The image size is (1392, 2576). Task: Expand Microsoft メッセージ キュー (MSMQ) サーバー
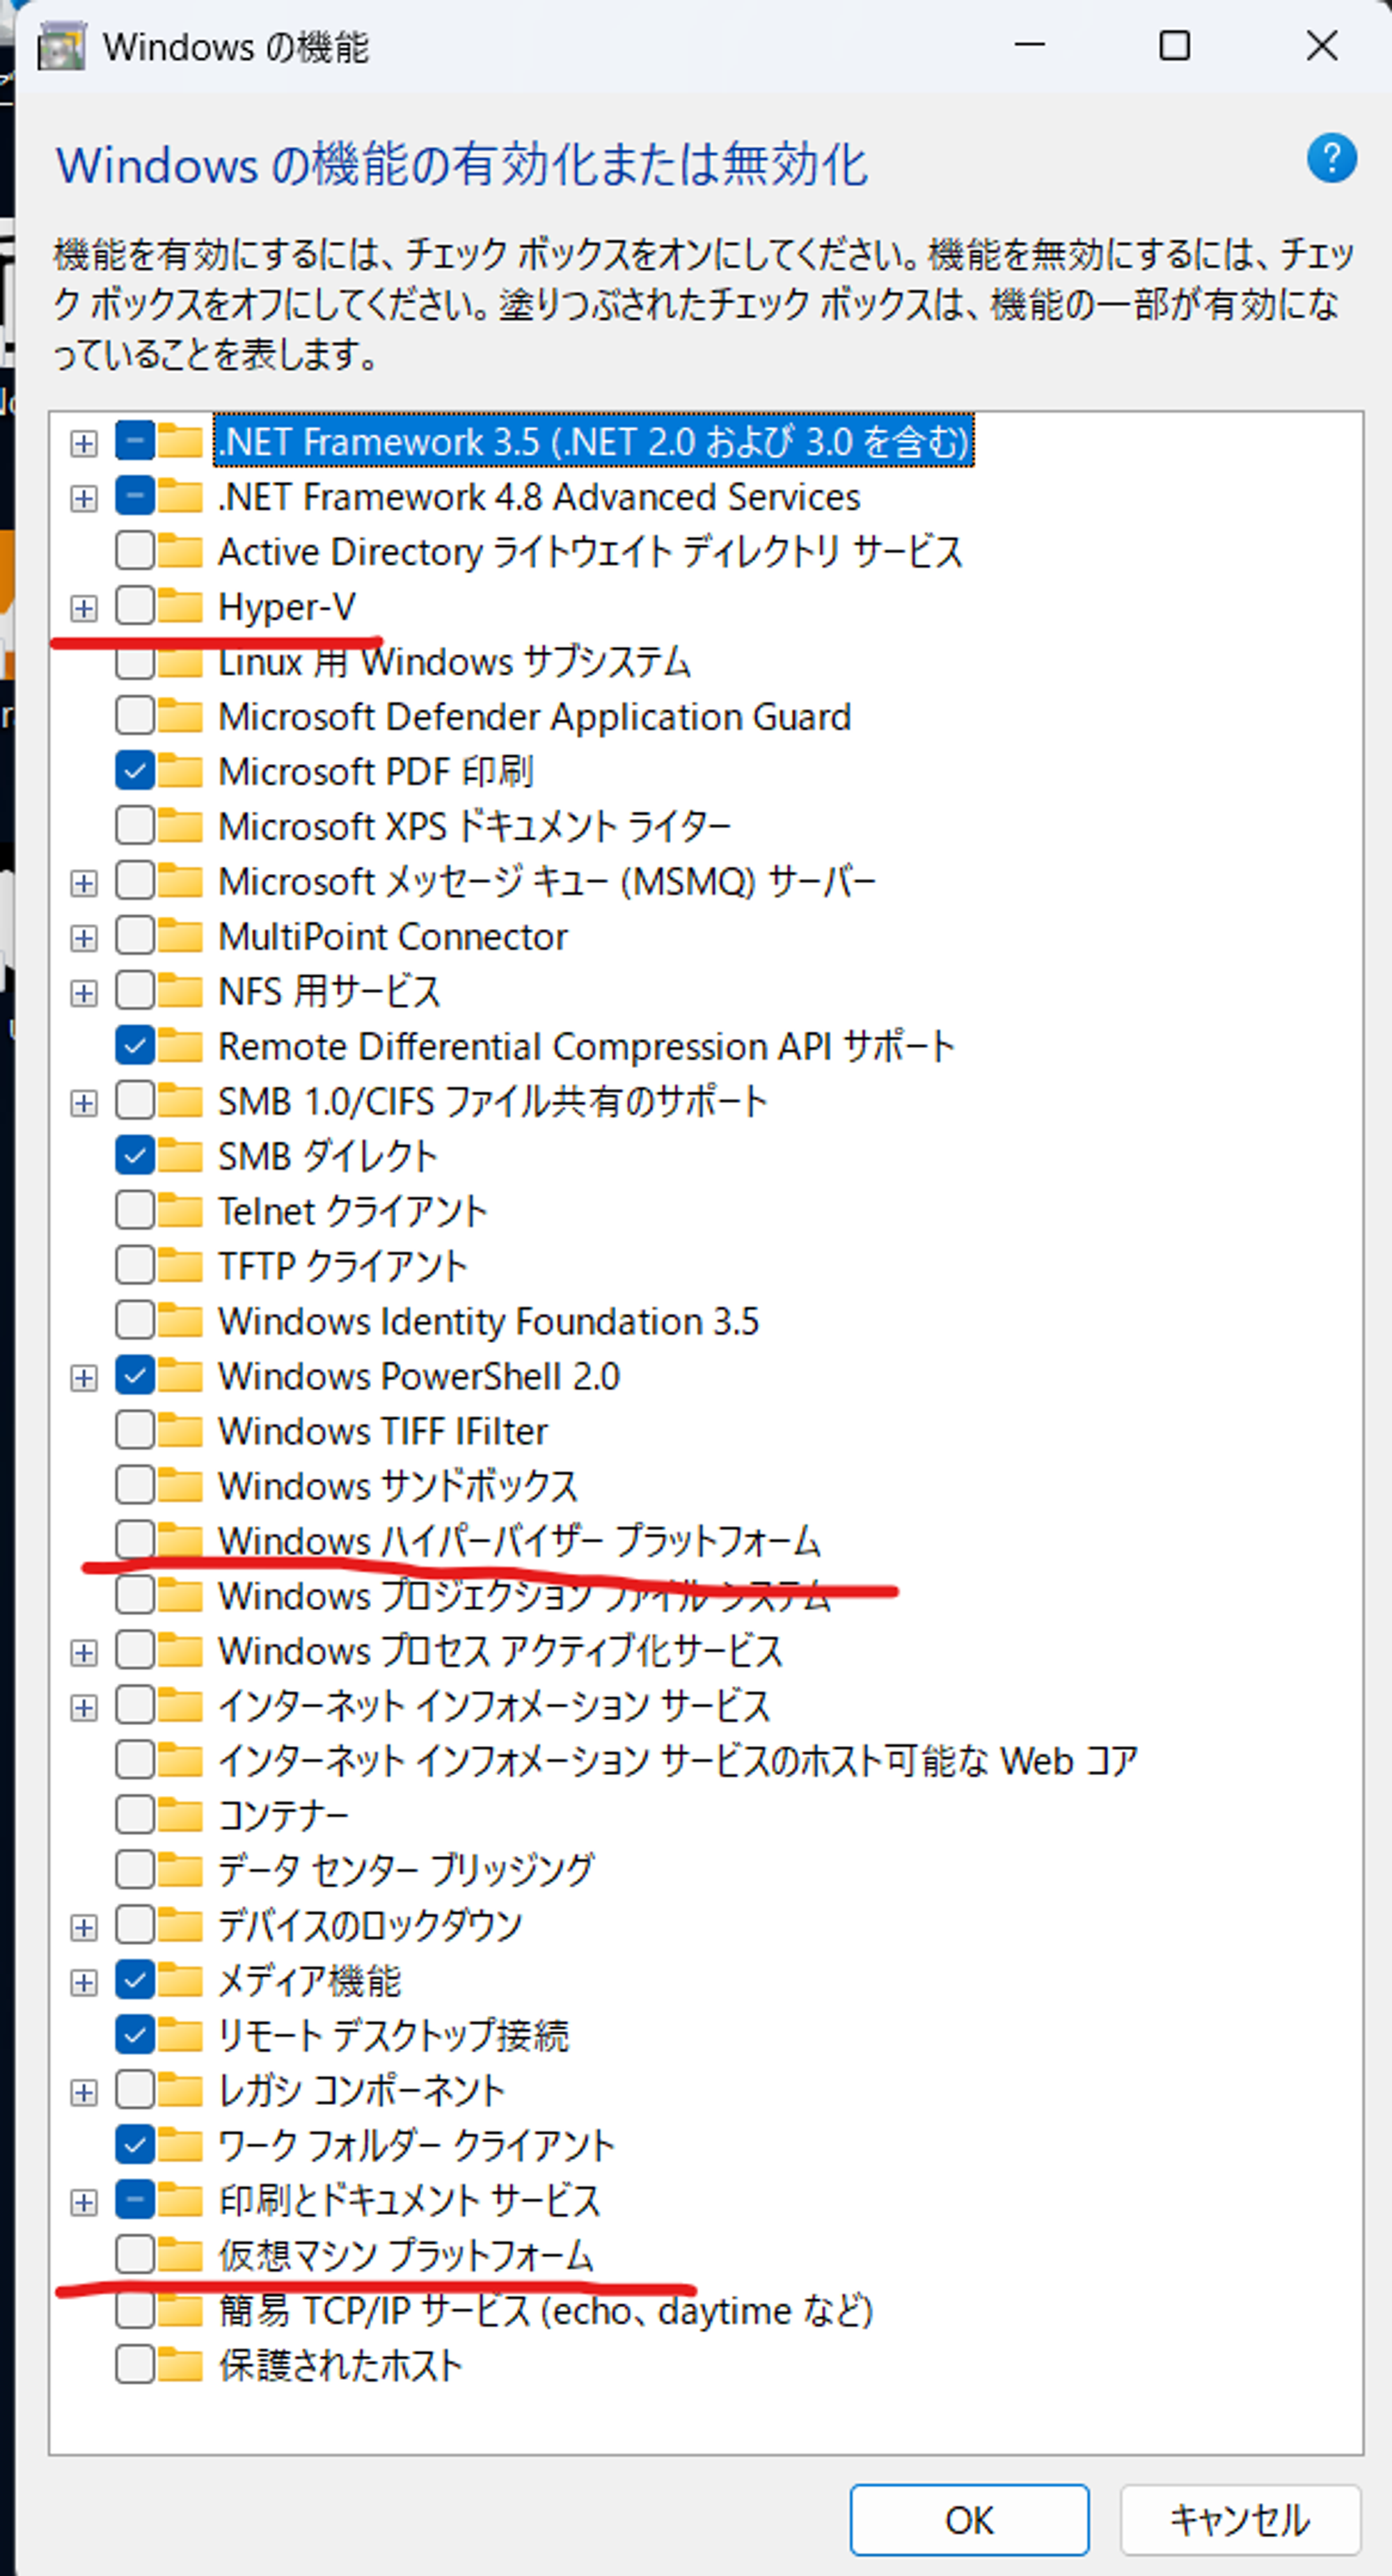[x=84, y=883]
